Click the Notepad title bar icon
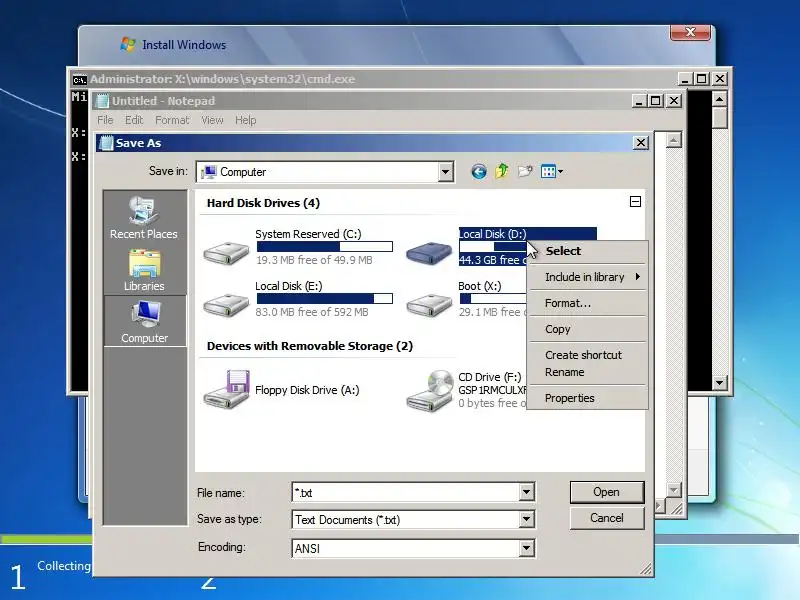800x600 pixels. pos(103,101)
